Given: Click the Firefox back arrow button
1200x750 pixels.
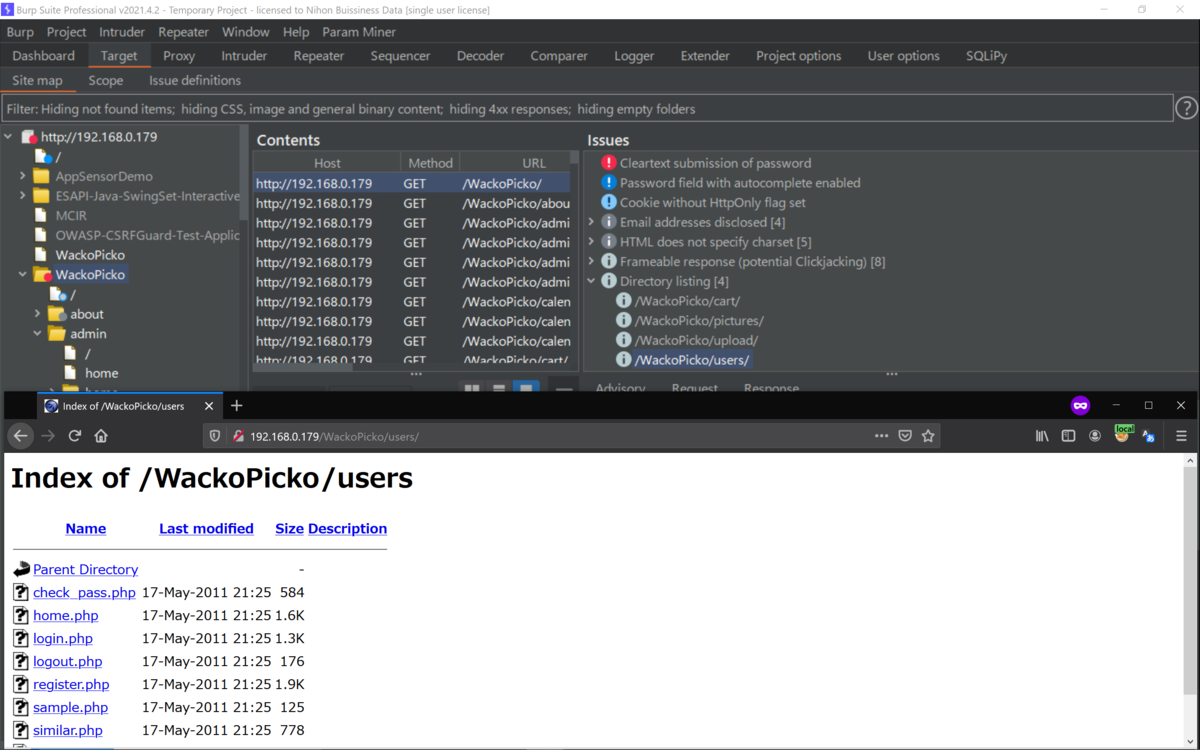Looking at the screenshot, I should point(20,436).
